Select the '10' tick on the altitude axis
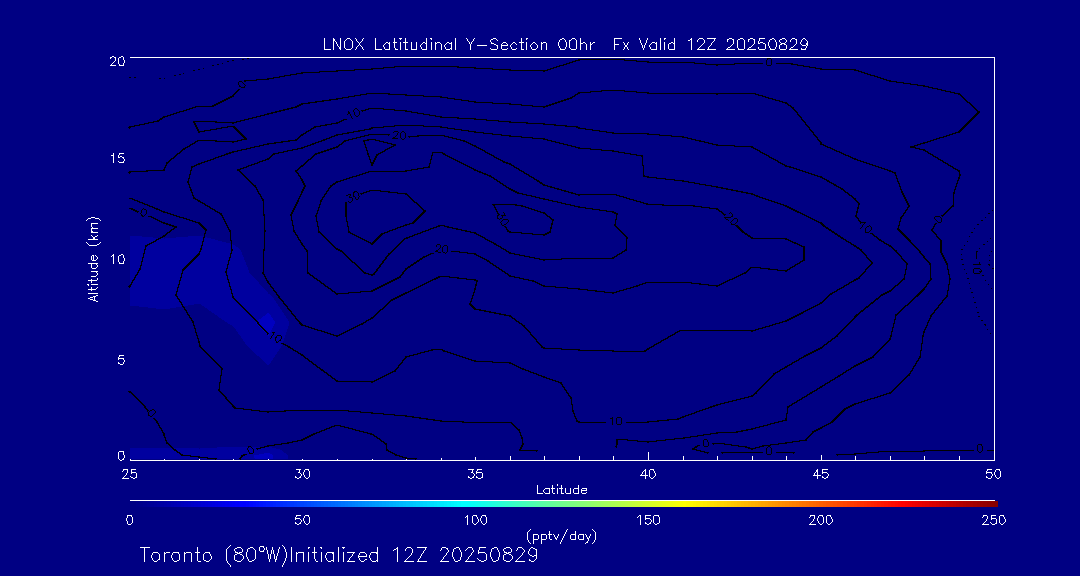This screenshot has height=576, width=1080. coord(117,258)
